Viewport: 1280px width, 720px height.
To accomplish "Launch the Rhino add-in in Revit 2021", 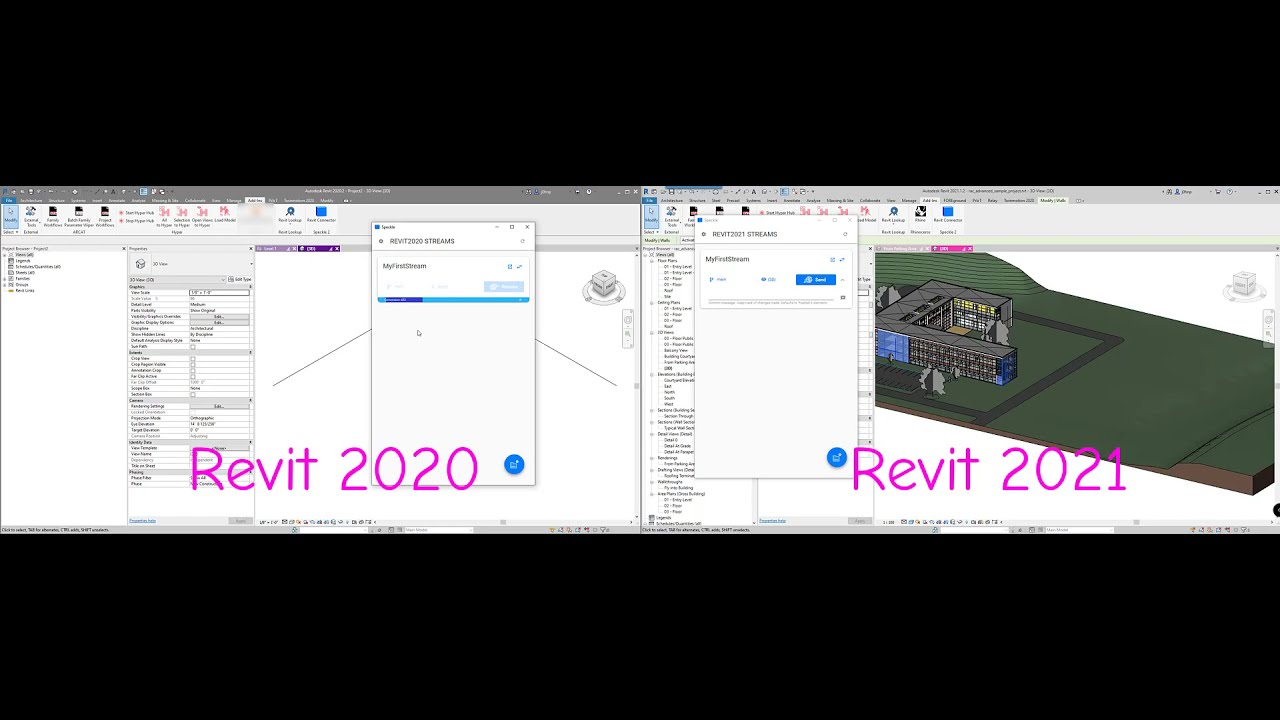I will [x=920, y=215].
